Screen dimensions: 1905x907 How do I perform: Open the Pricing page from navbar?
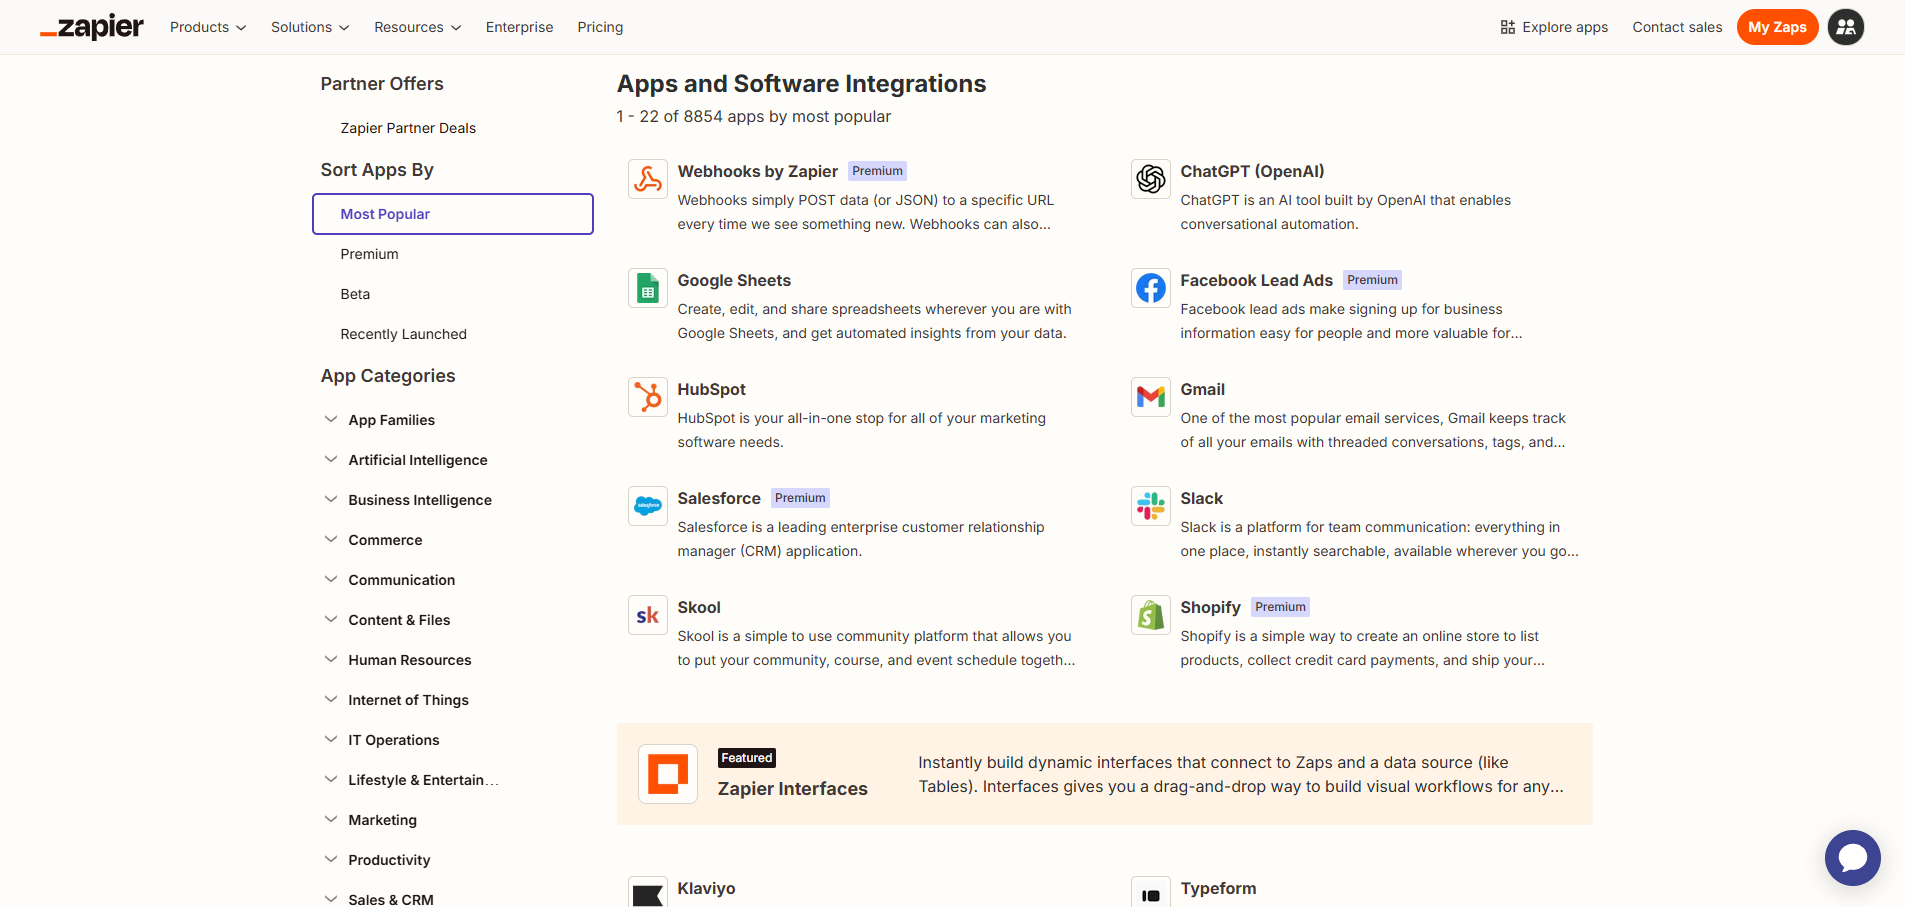[x=600, y=27]
